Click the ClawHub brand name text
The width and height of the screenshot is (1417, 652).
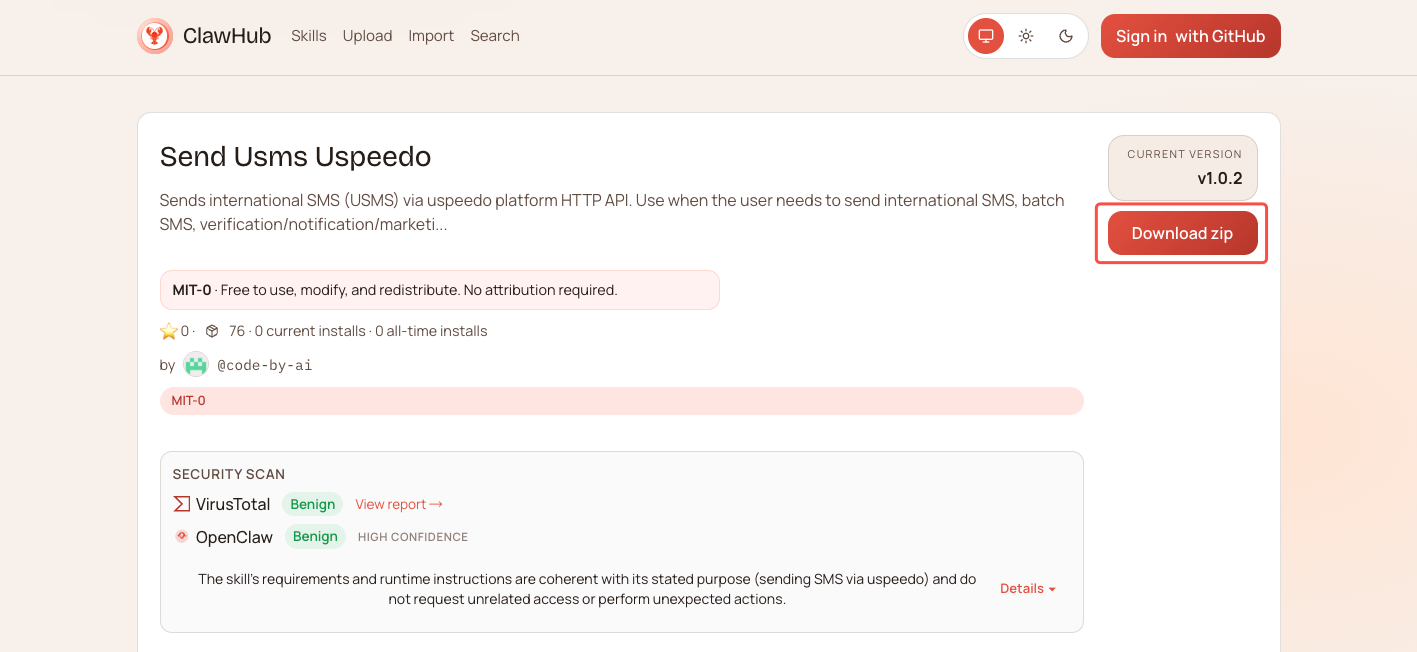tap(227, 36)
